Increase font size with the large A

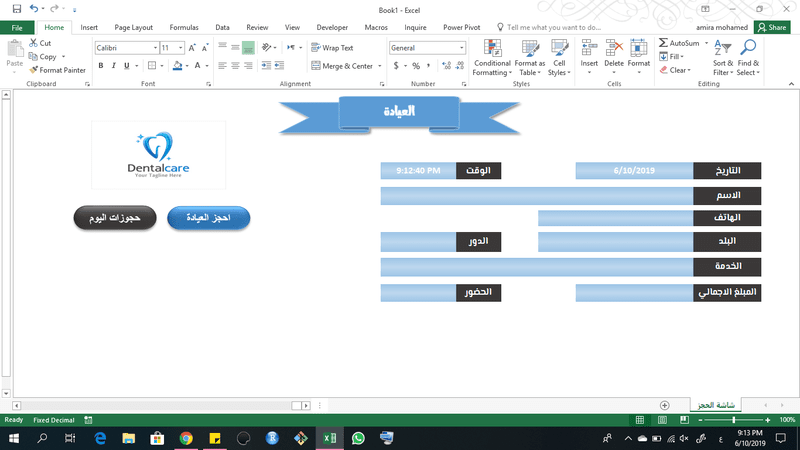pos(192,48)
